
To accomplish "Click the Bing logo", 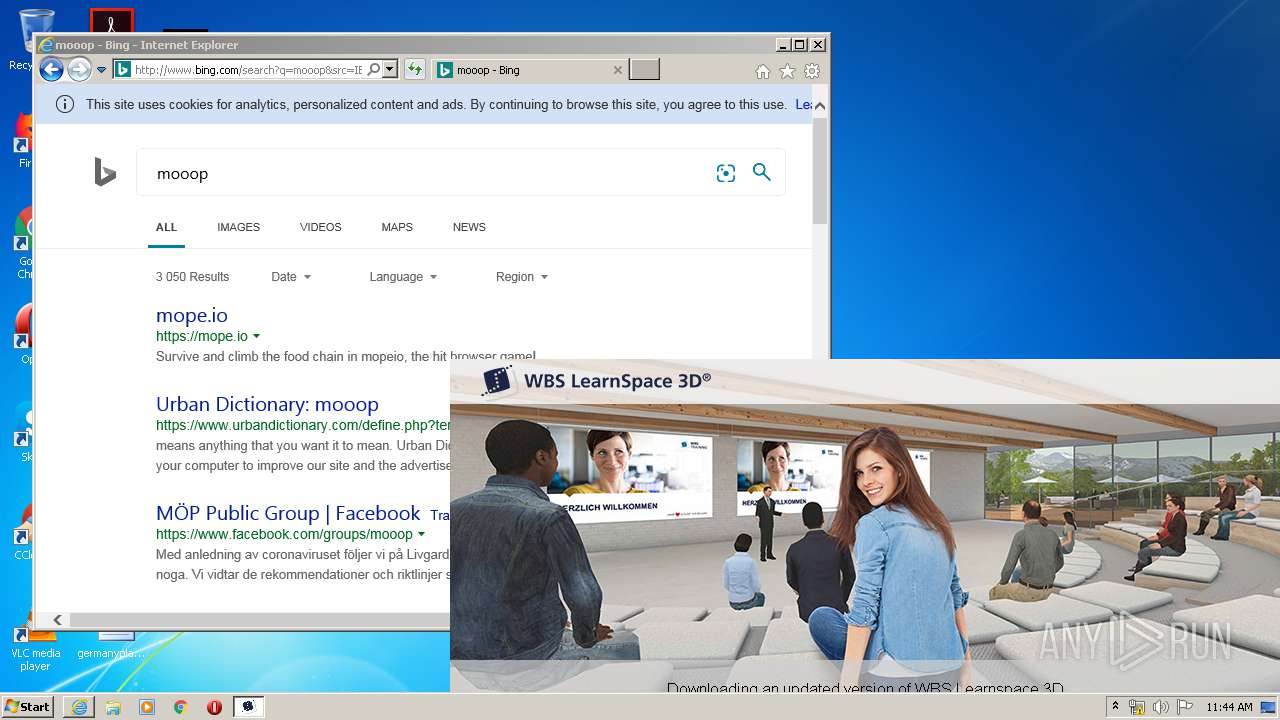I will (x=105, y=172).
